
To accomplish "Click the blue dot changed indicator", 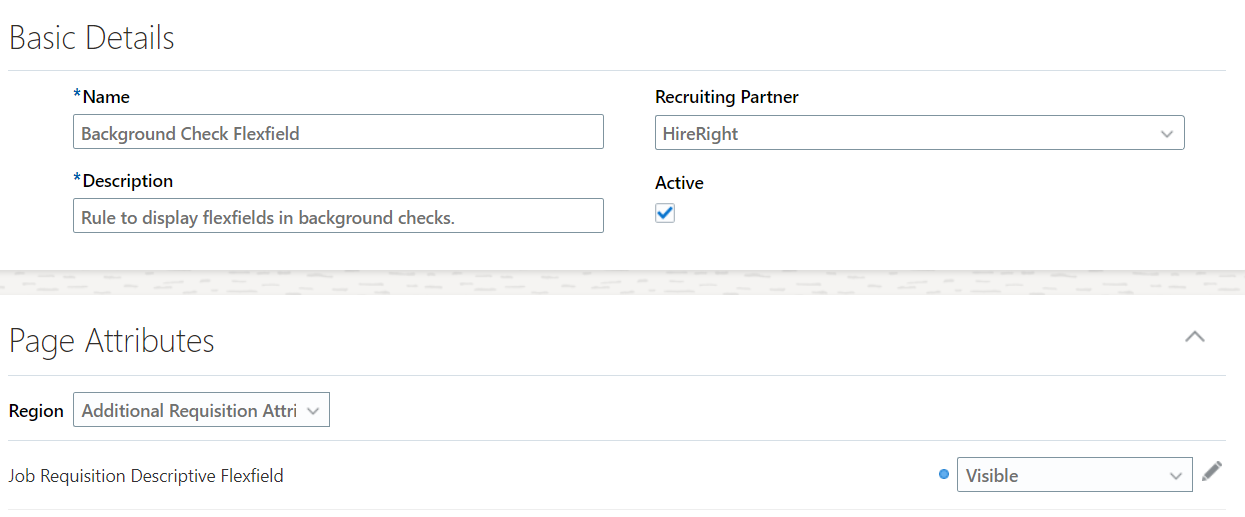I will coord(944,475).
